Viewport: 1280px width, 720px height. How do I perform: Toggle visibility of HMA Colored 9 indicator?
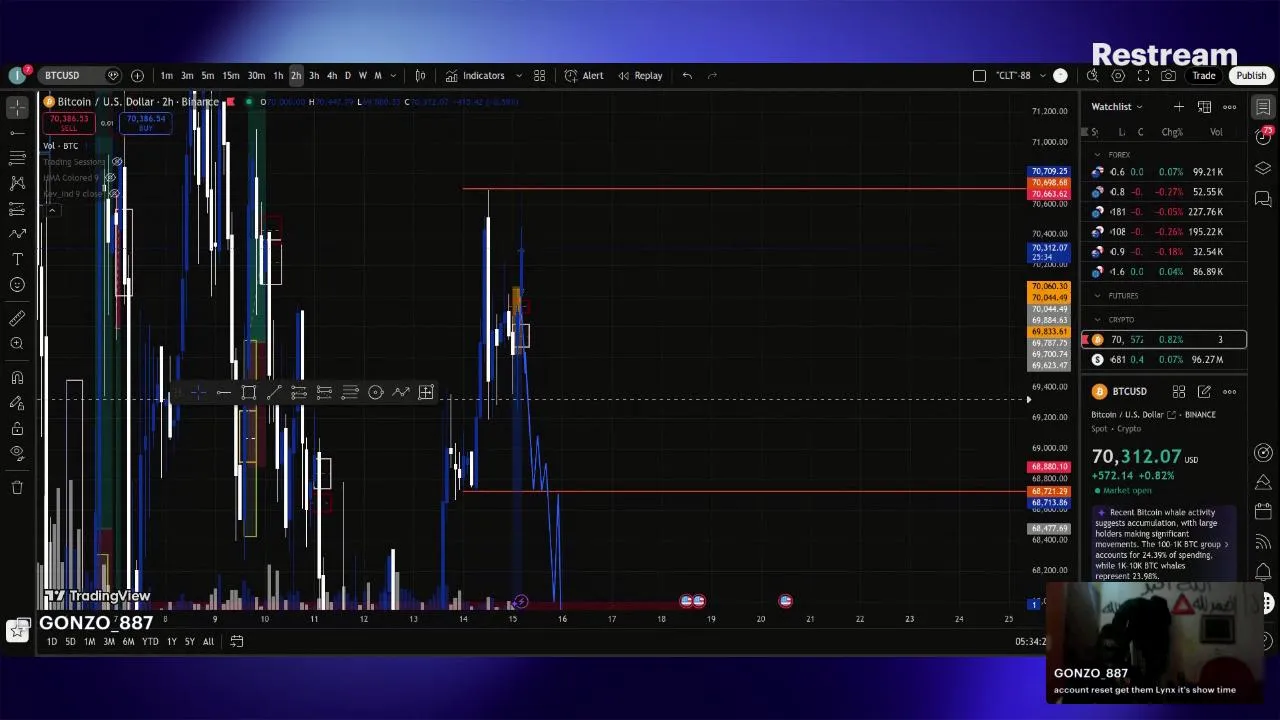110,177
